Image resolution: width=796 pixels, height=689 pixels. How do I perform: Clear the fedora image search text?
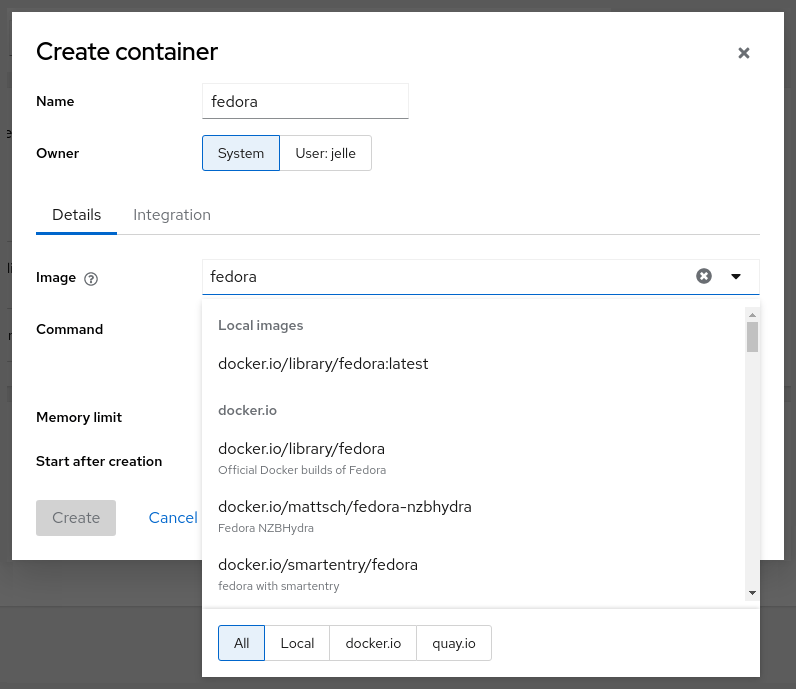click(x=704, y=276)
